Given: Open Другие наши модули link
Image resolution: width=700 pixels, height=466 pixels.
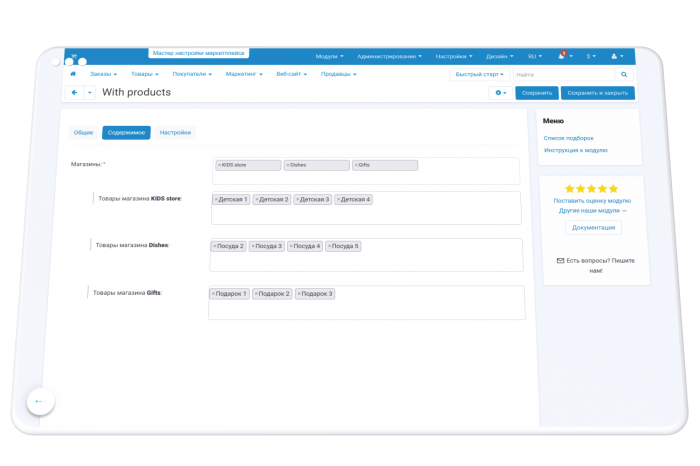Looking at the screenshot, I should 592,211.
